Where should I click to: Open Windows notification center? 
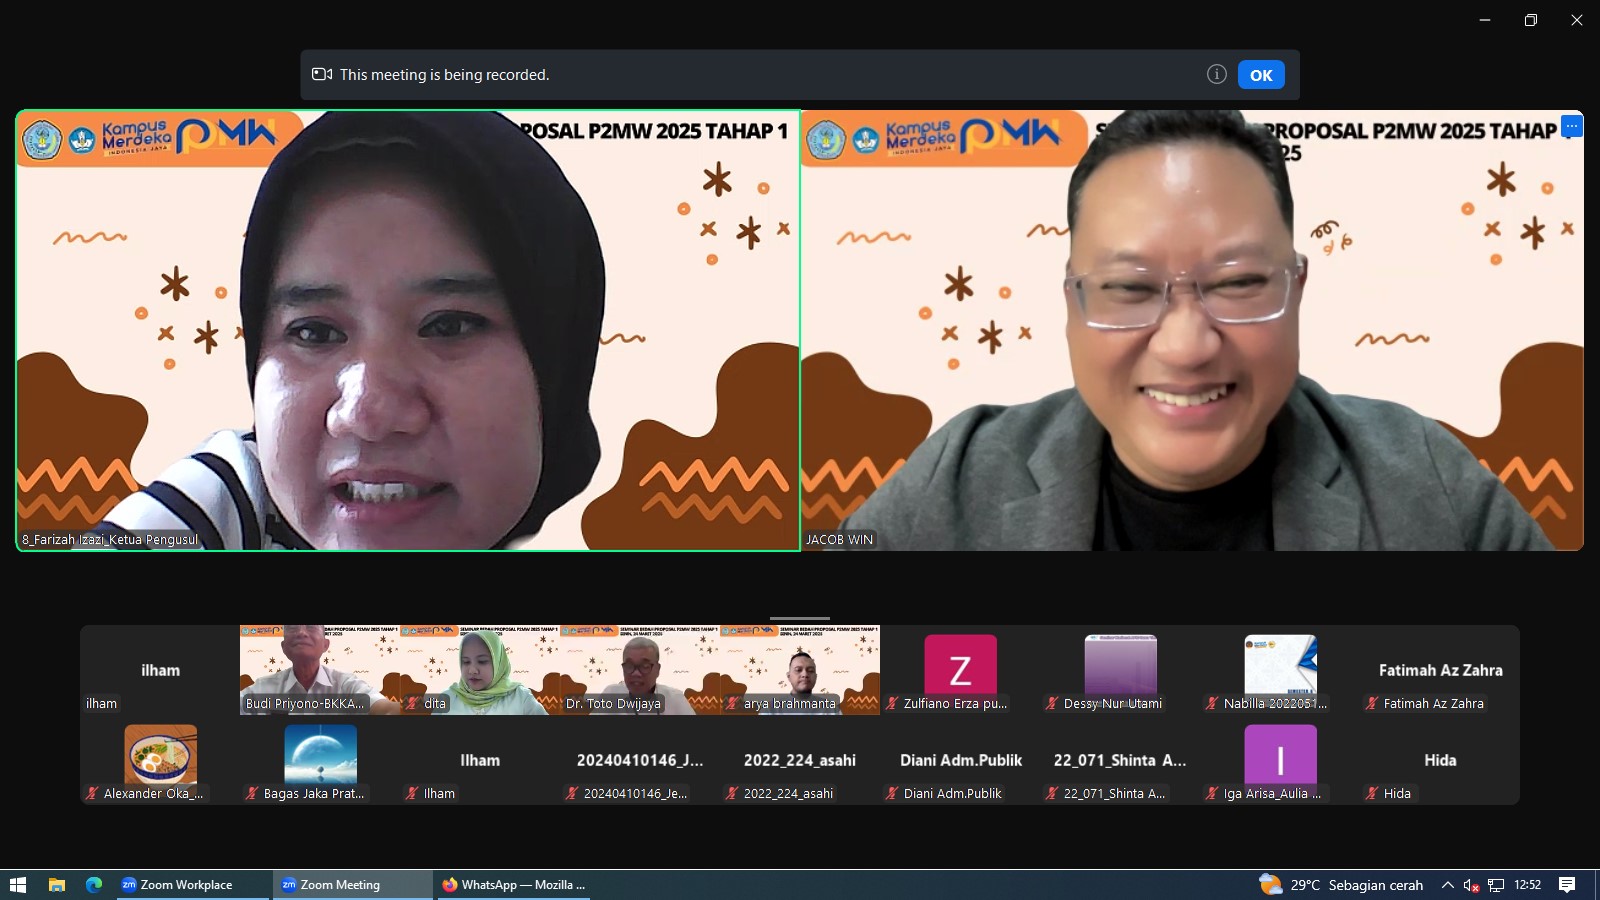click(x=1567, y=885)
